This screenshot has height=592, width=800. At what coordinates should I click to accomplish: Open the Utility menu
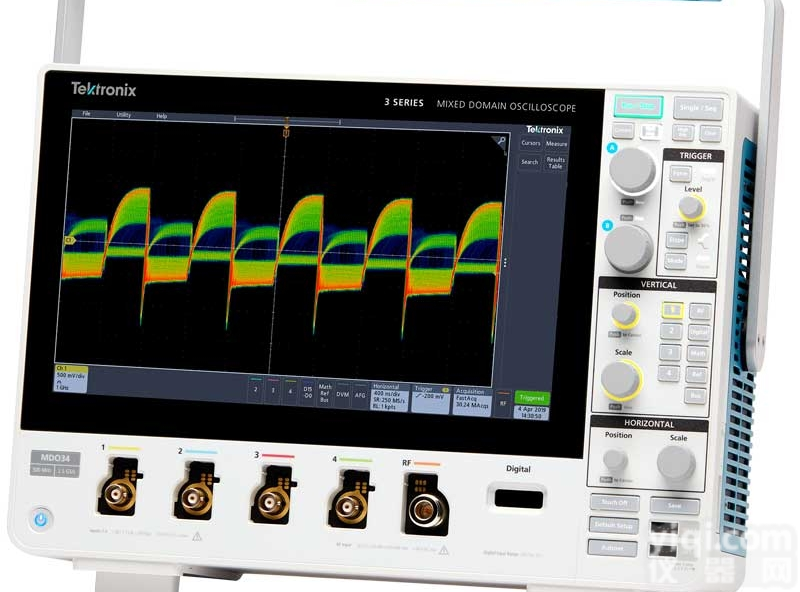click(x=123, y=115)
